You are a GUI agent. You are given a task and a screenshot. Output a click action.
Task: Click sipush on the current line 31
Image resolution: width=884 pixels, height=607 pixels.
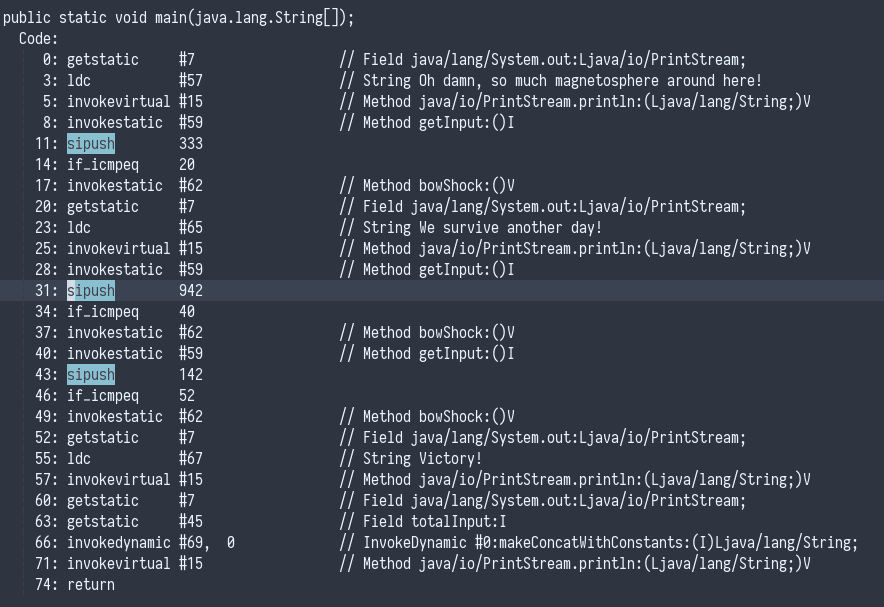(x=91, y=290)
